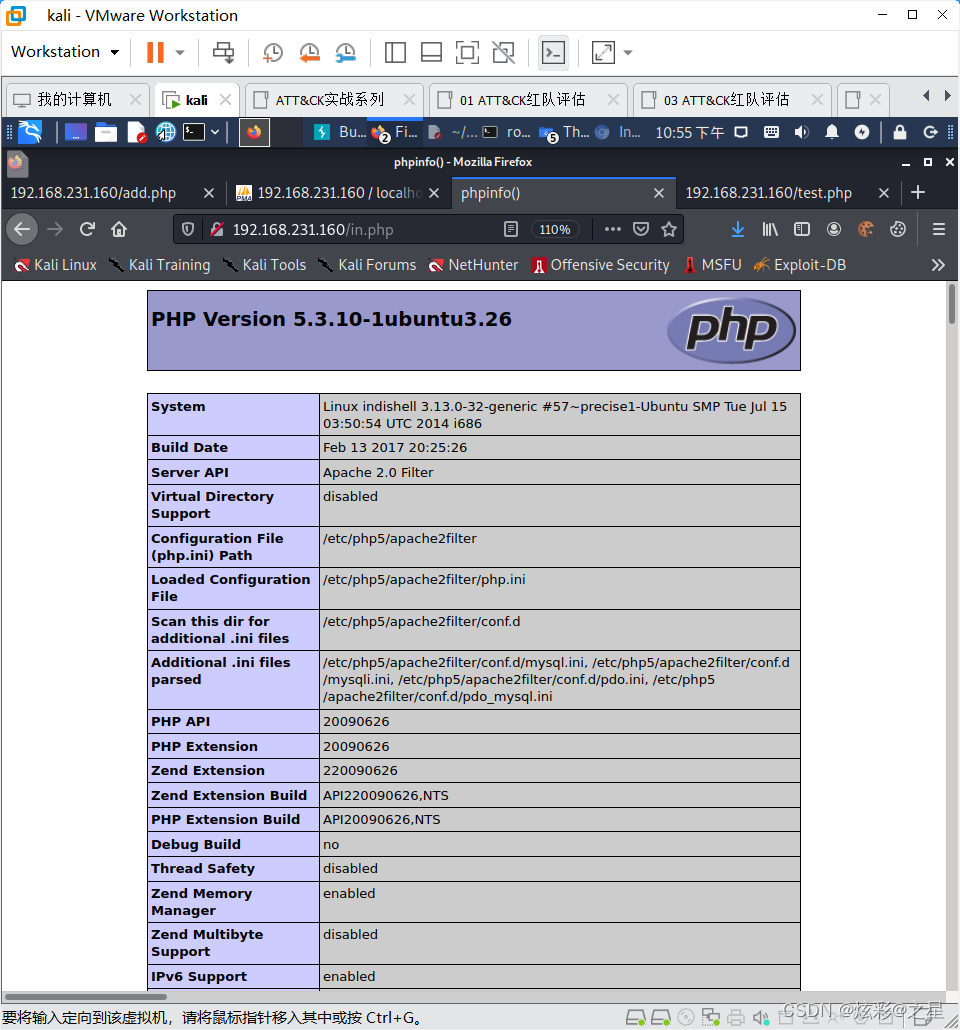960x1030 pixels.
Task: Open Kali notifications bell icon
Action: (832, 133)
